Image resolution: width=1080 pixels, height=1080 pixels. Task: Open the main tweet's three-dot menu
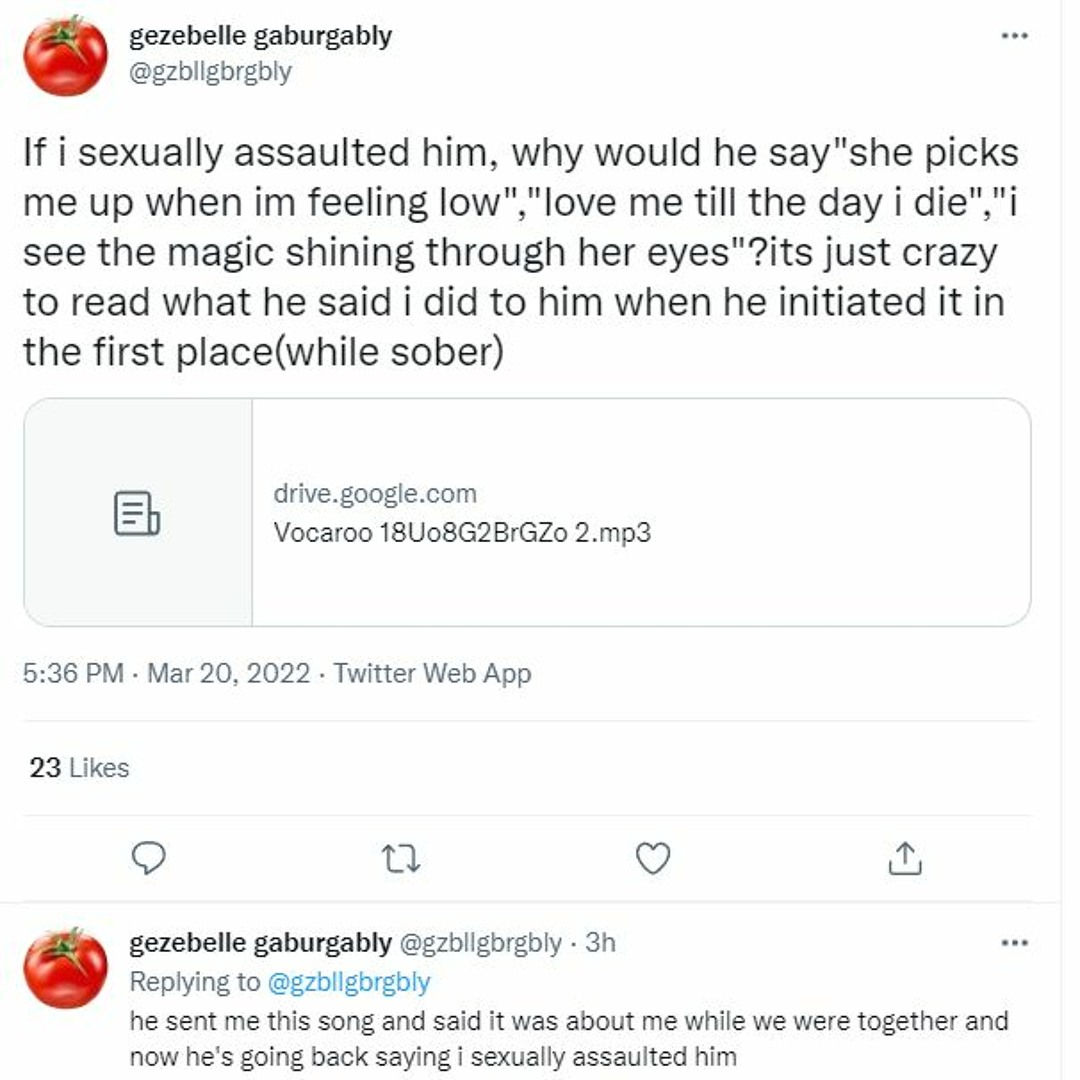point(1014,36)
